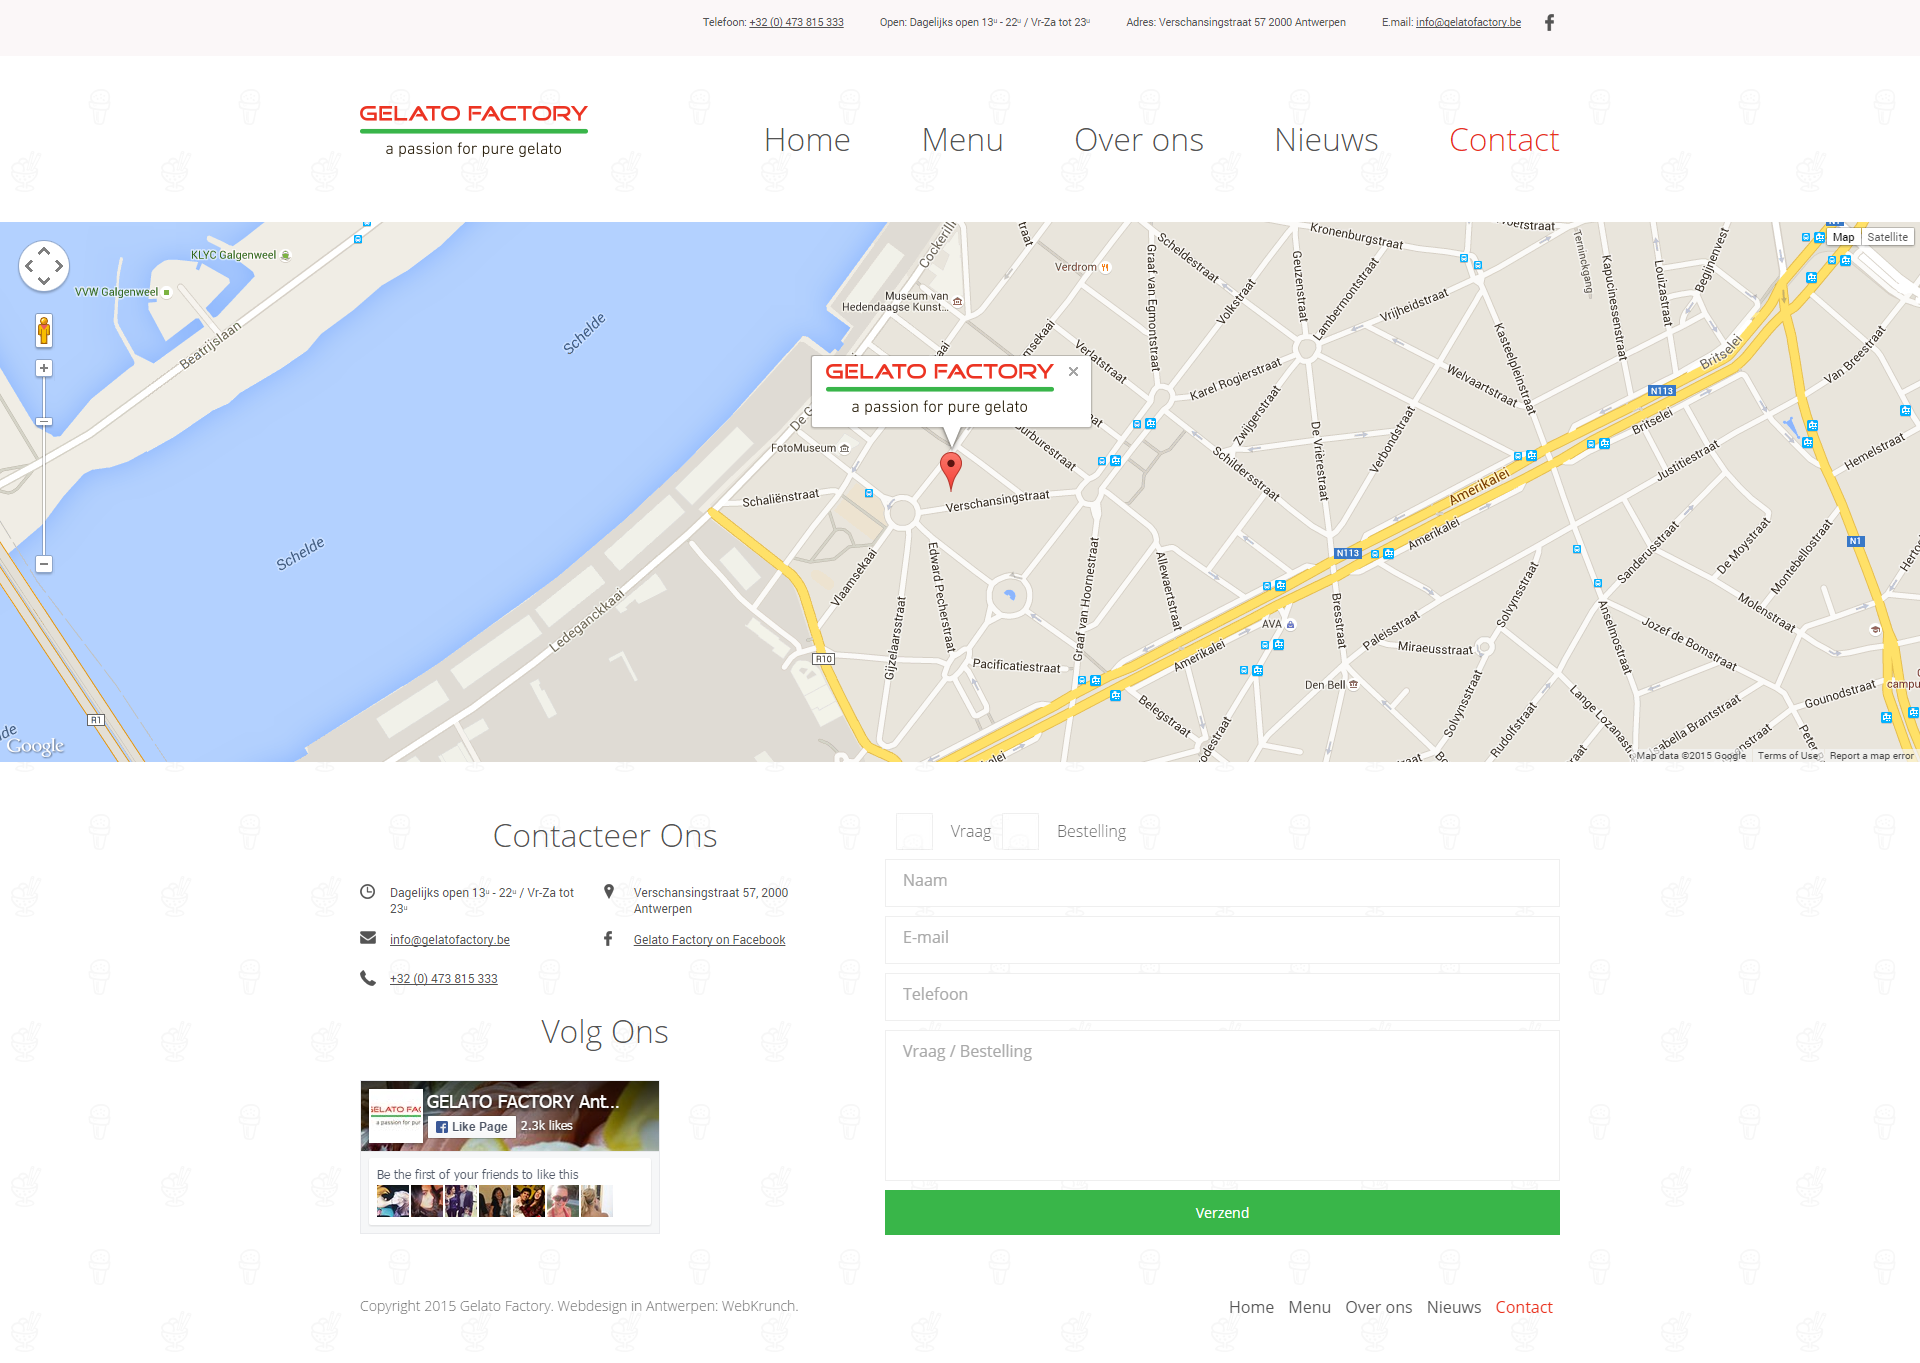
Task: Click the Gelato Factory header logo
Action: tap(474, 130)
